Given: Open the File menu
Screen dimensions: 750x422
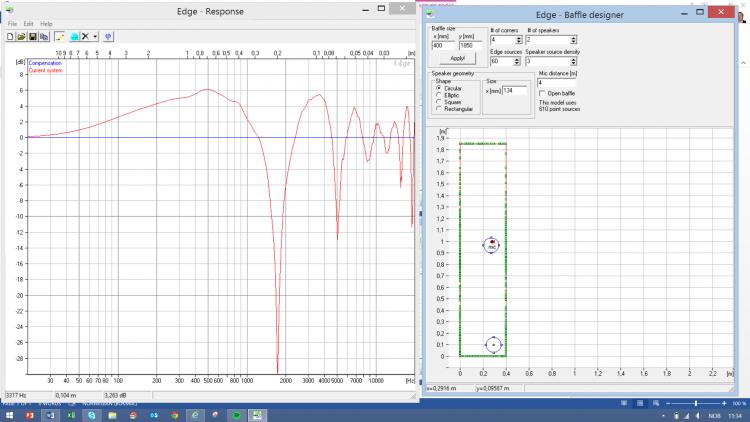Looking at the screenshot, I should click(x=13, y=23).
